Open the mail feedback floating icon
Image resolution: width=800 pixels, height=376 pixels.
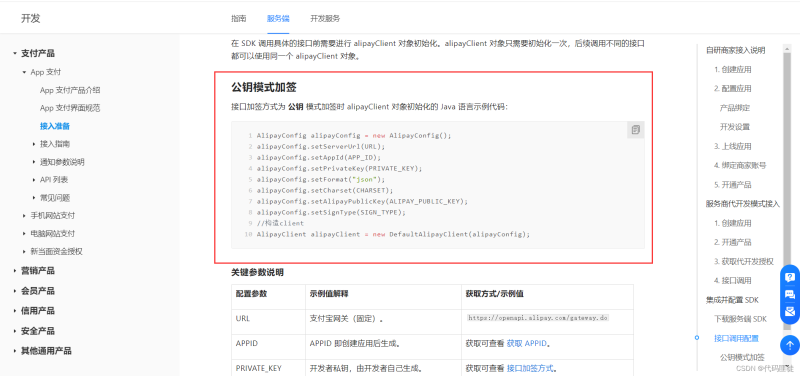[x=790, y=311]
